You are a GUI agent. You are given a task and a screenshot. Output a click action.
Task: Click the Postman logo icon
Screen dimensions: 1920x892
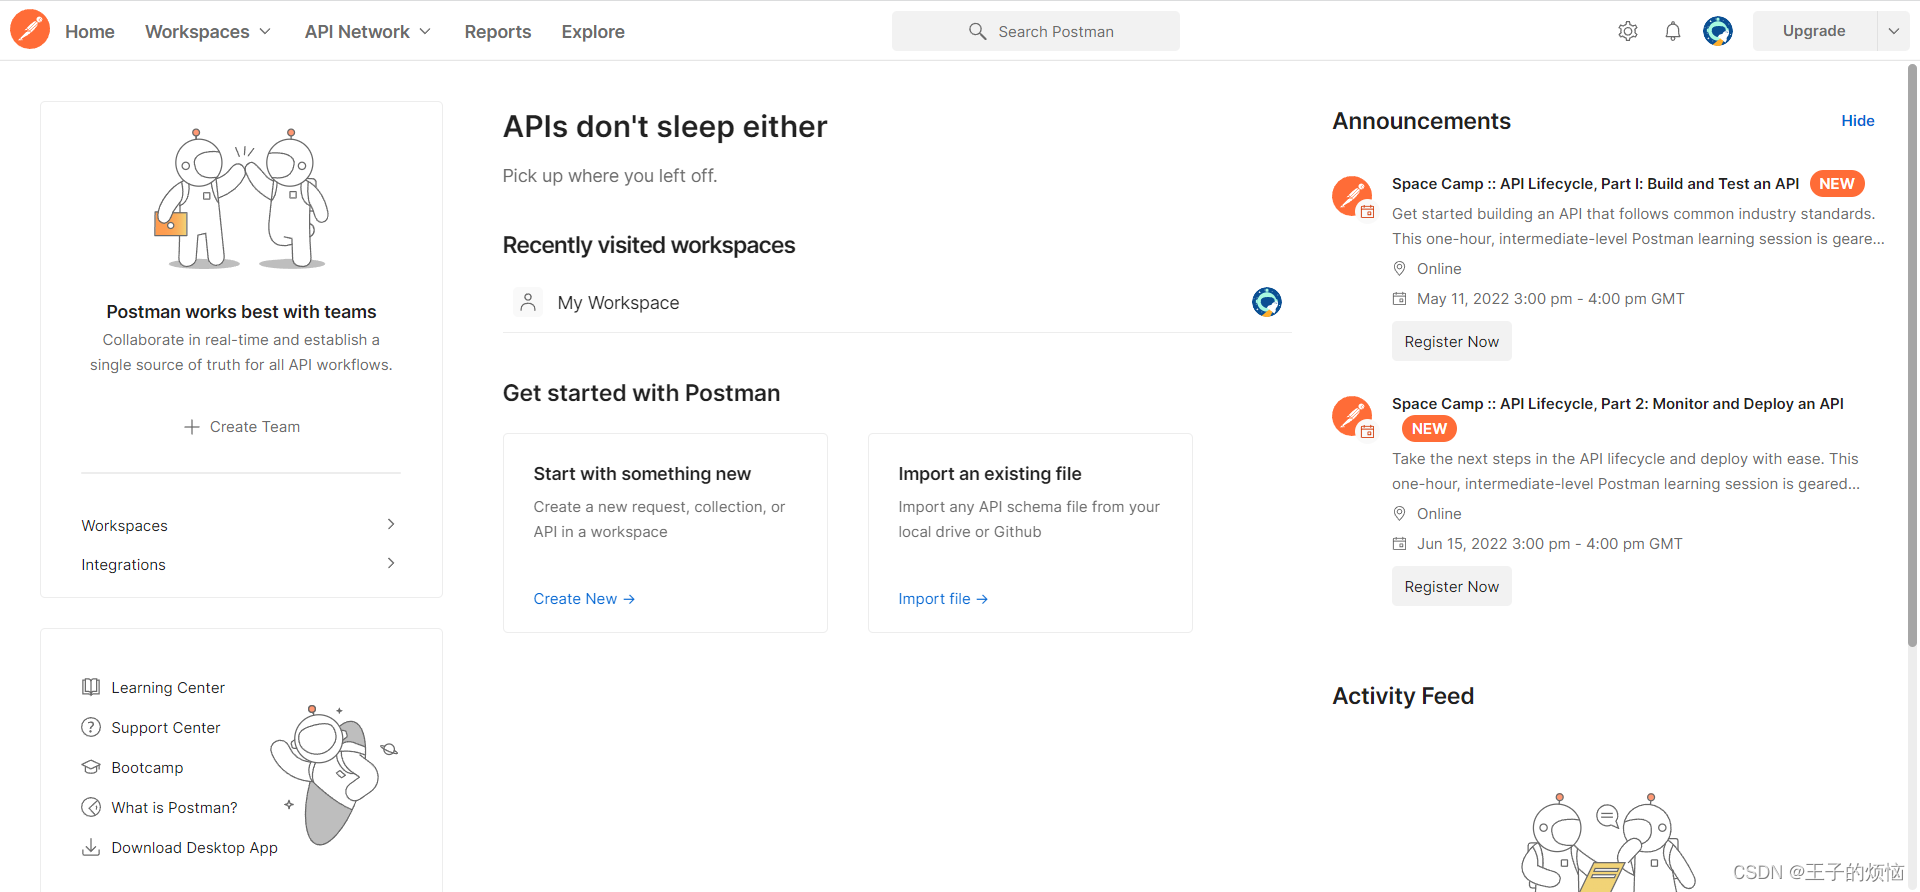coord(30,30)
